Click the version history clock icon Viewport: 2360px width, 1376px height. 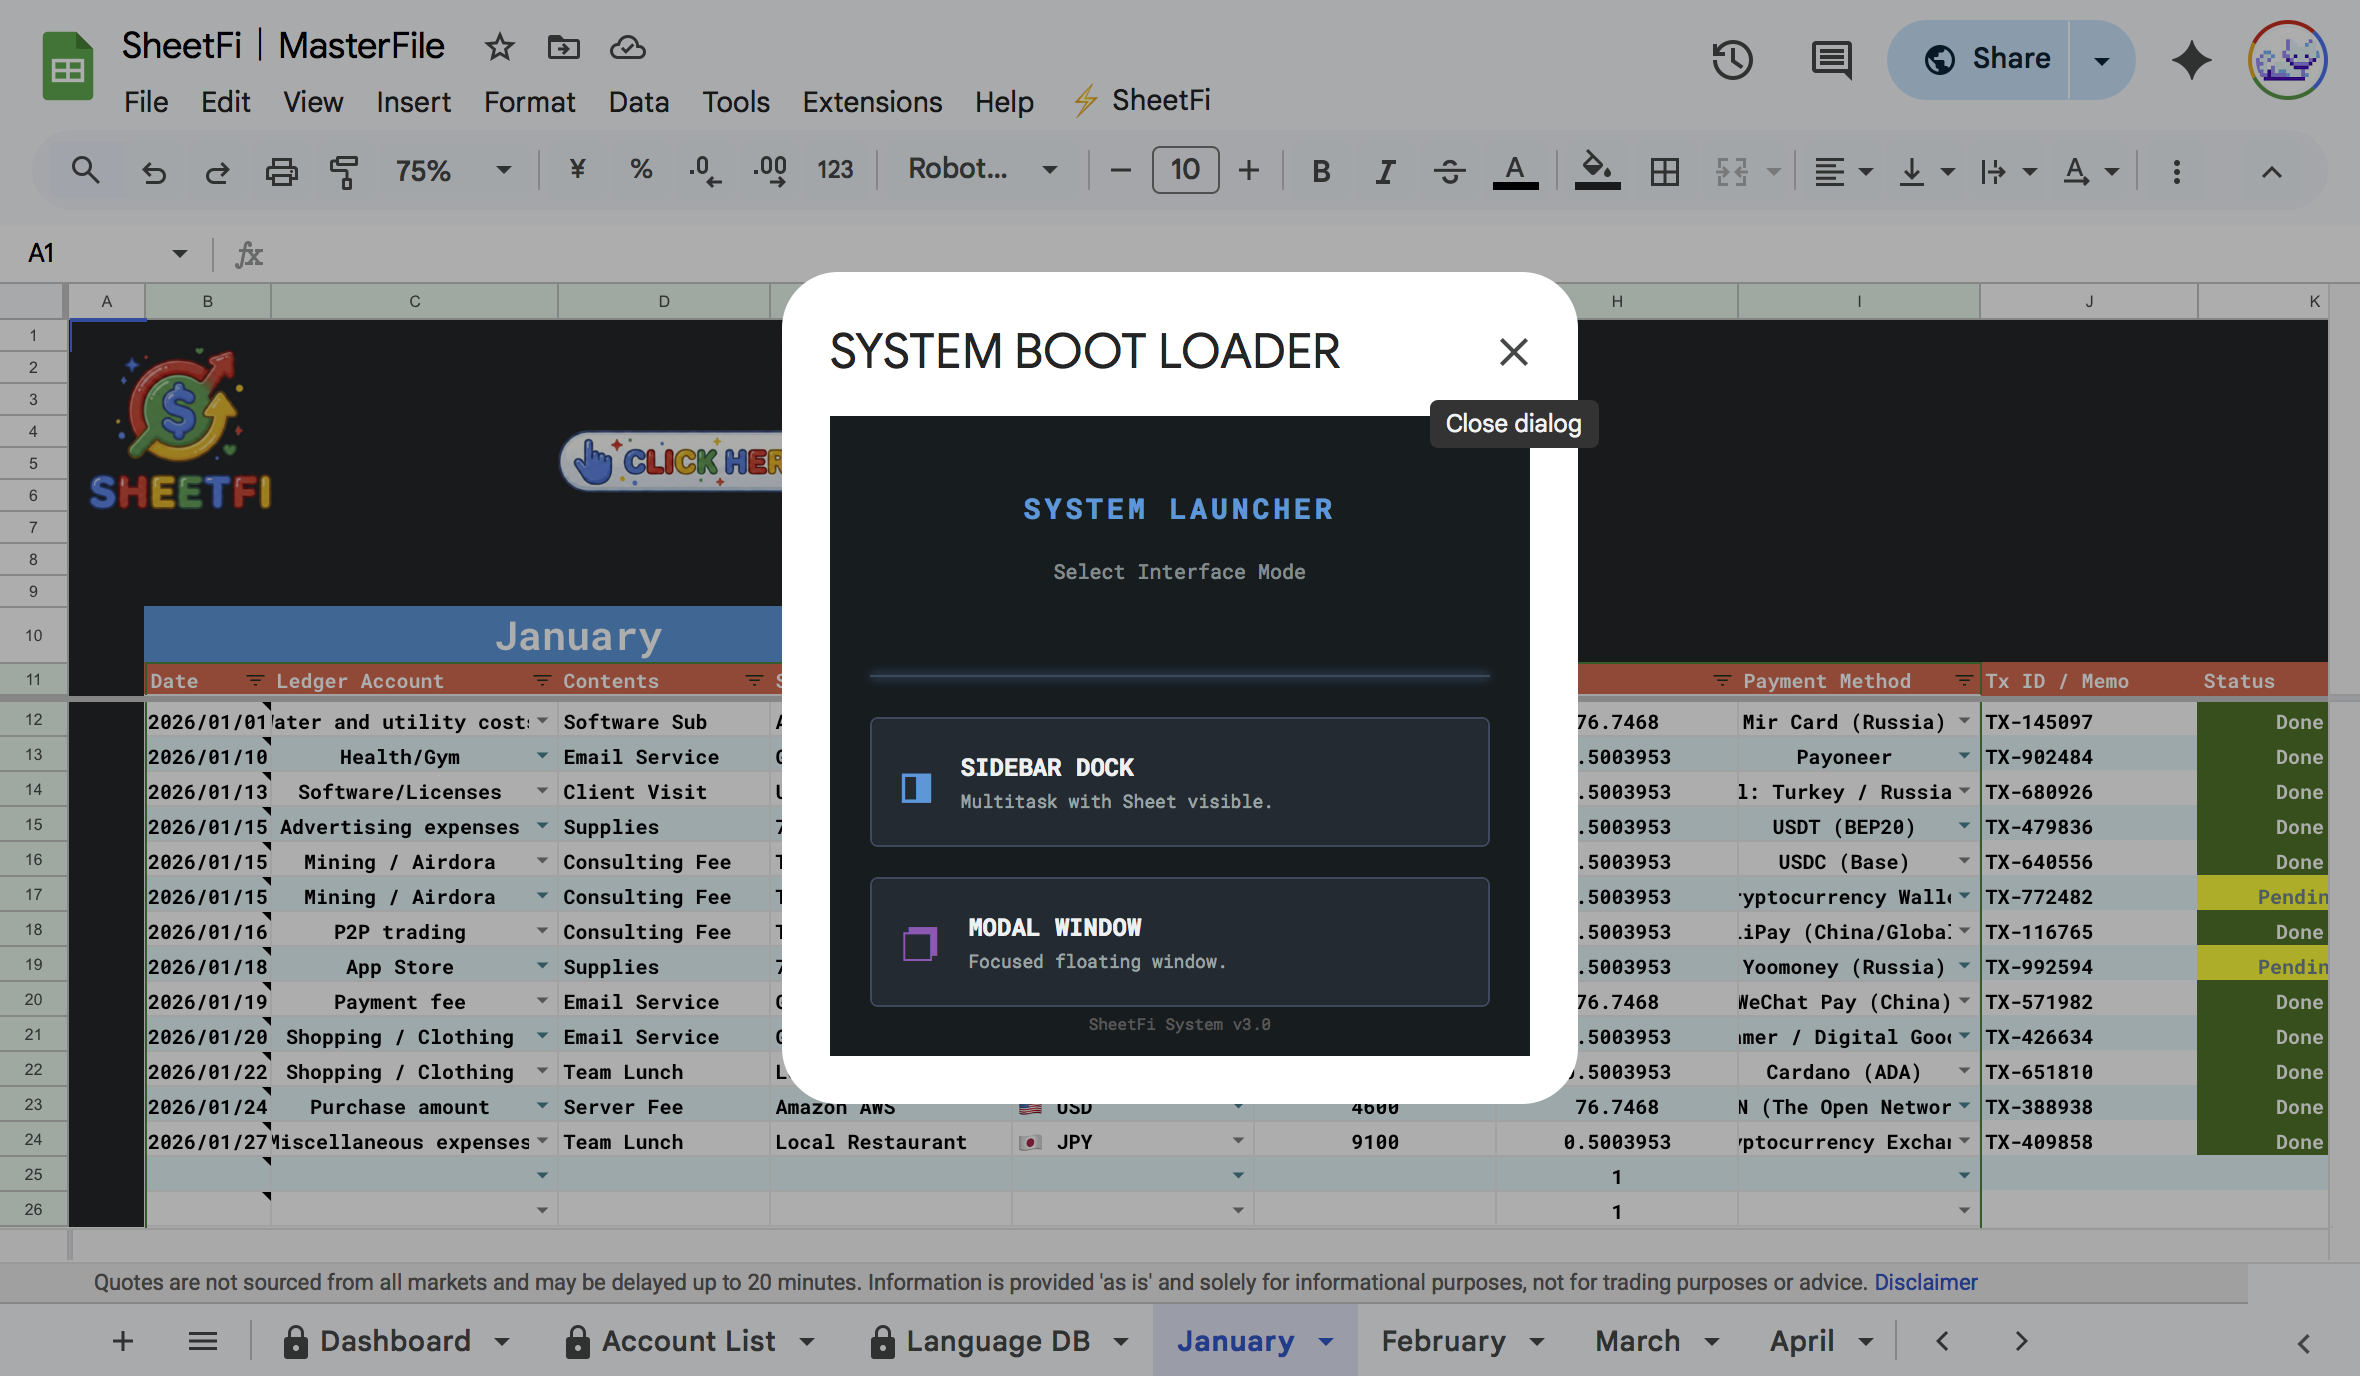[x=1732, y=60]
